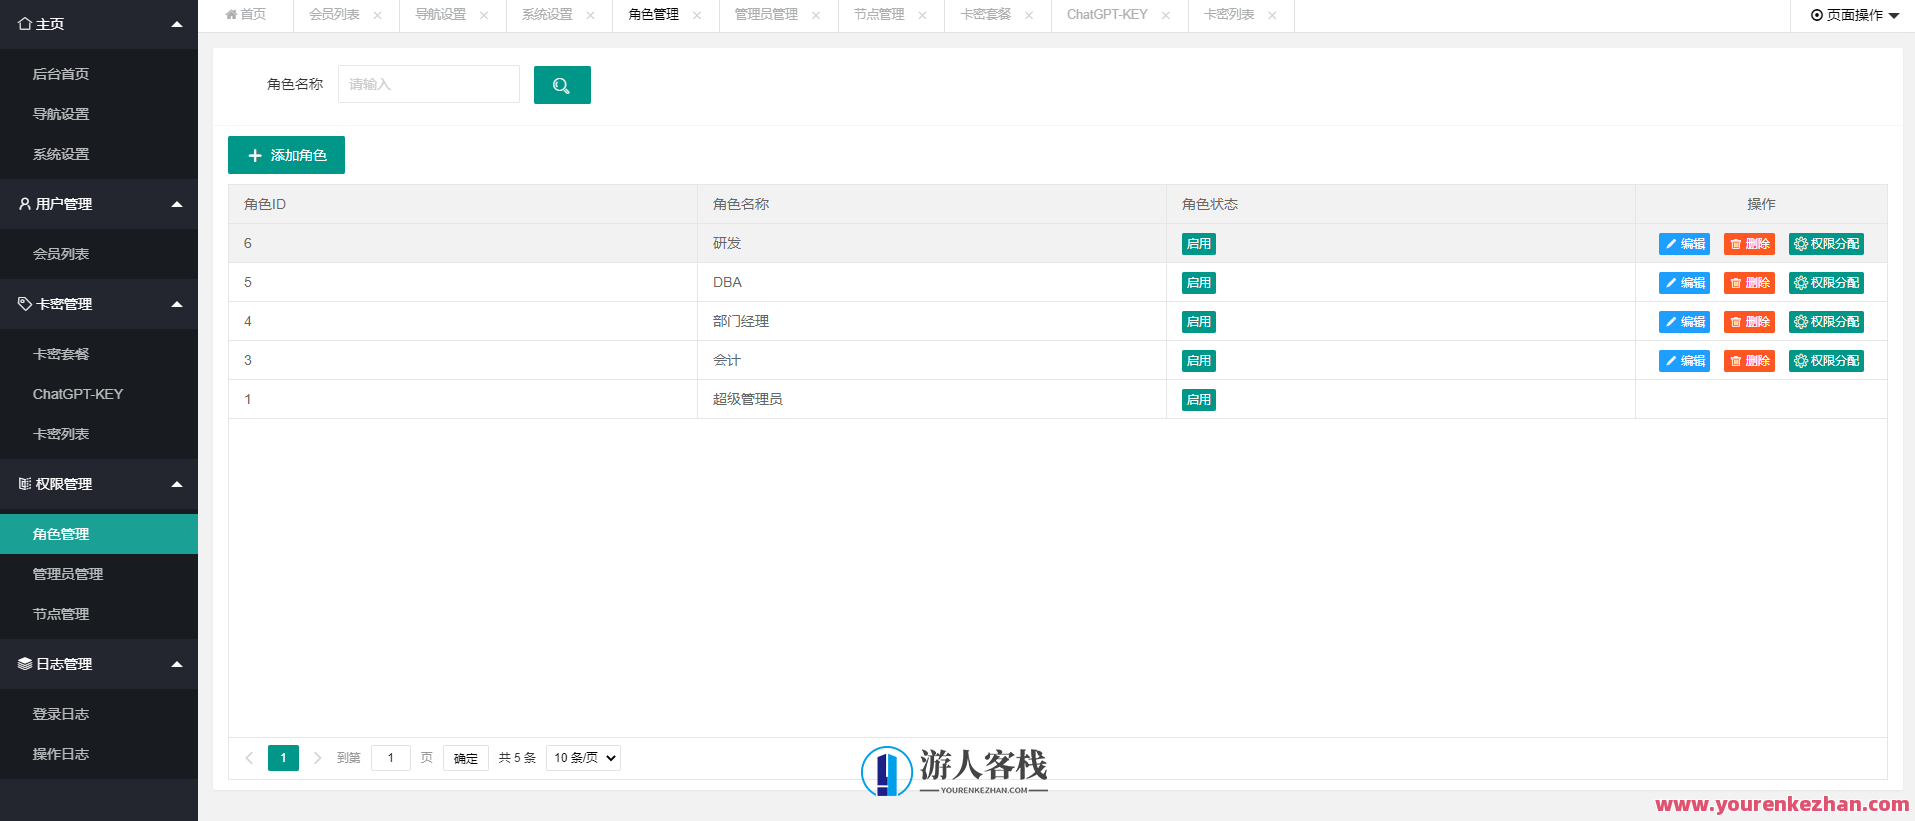The height and width of the screenshot is (821, 1915).
Task: Close the 管理员管理 tab
Action: click(816, 15)
